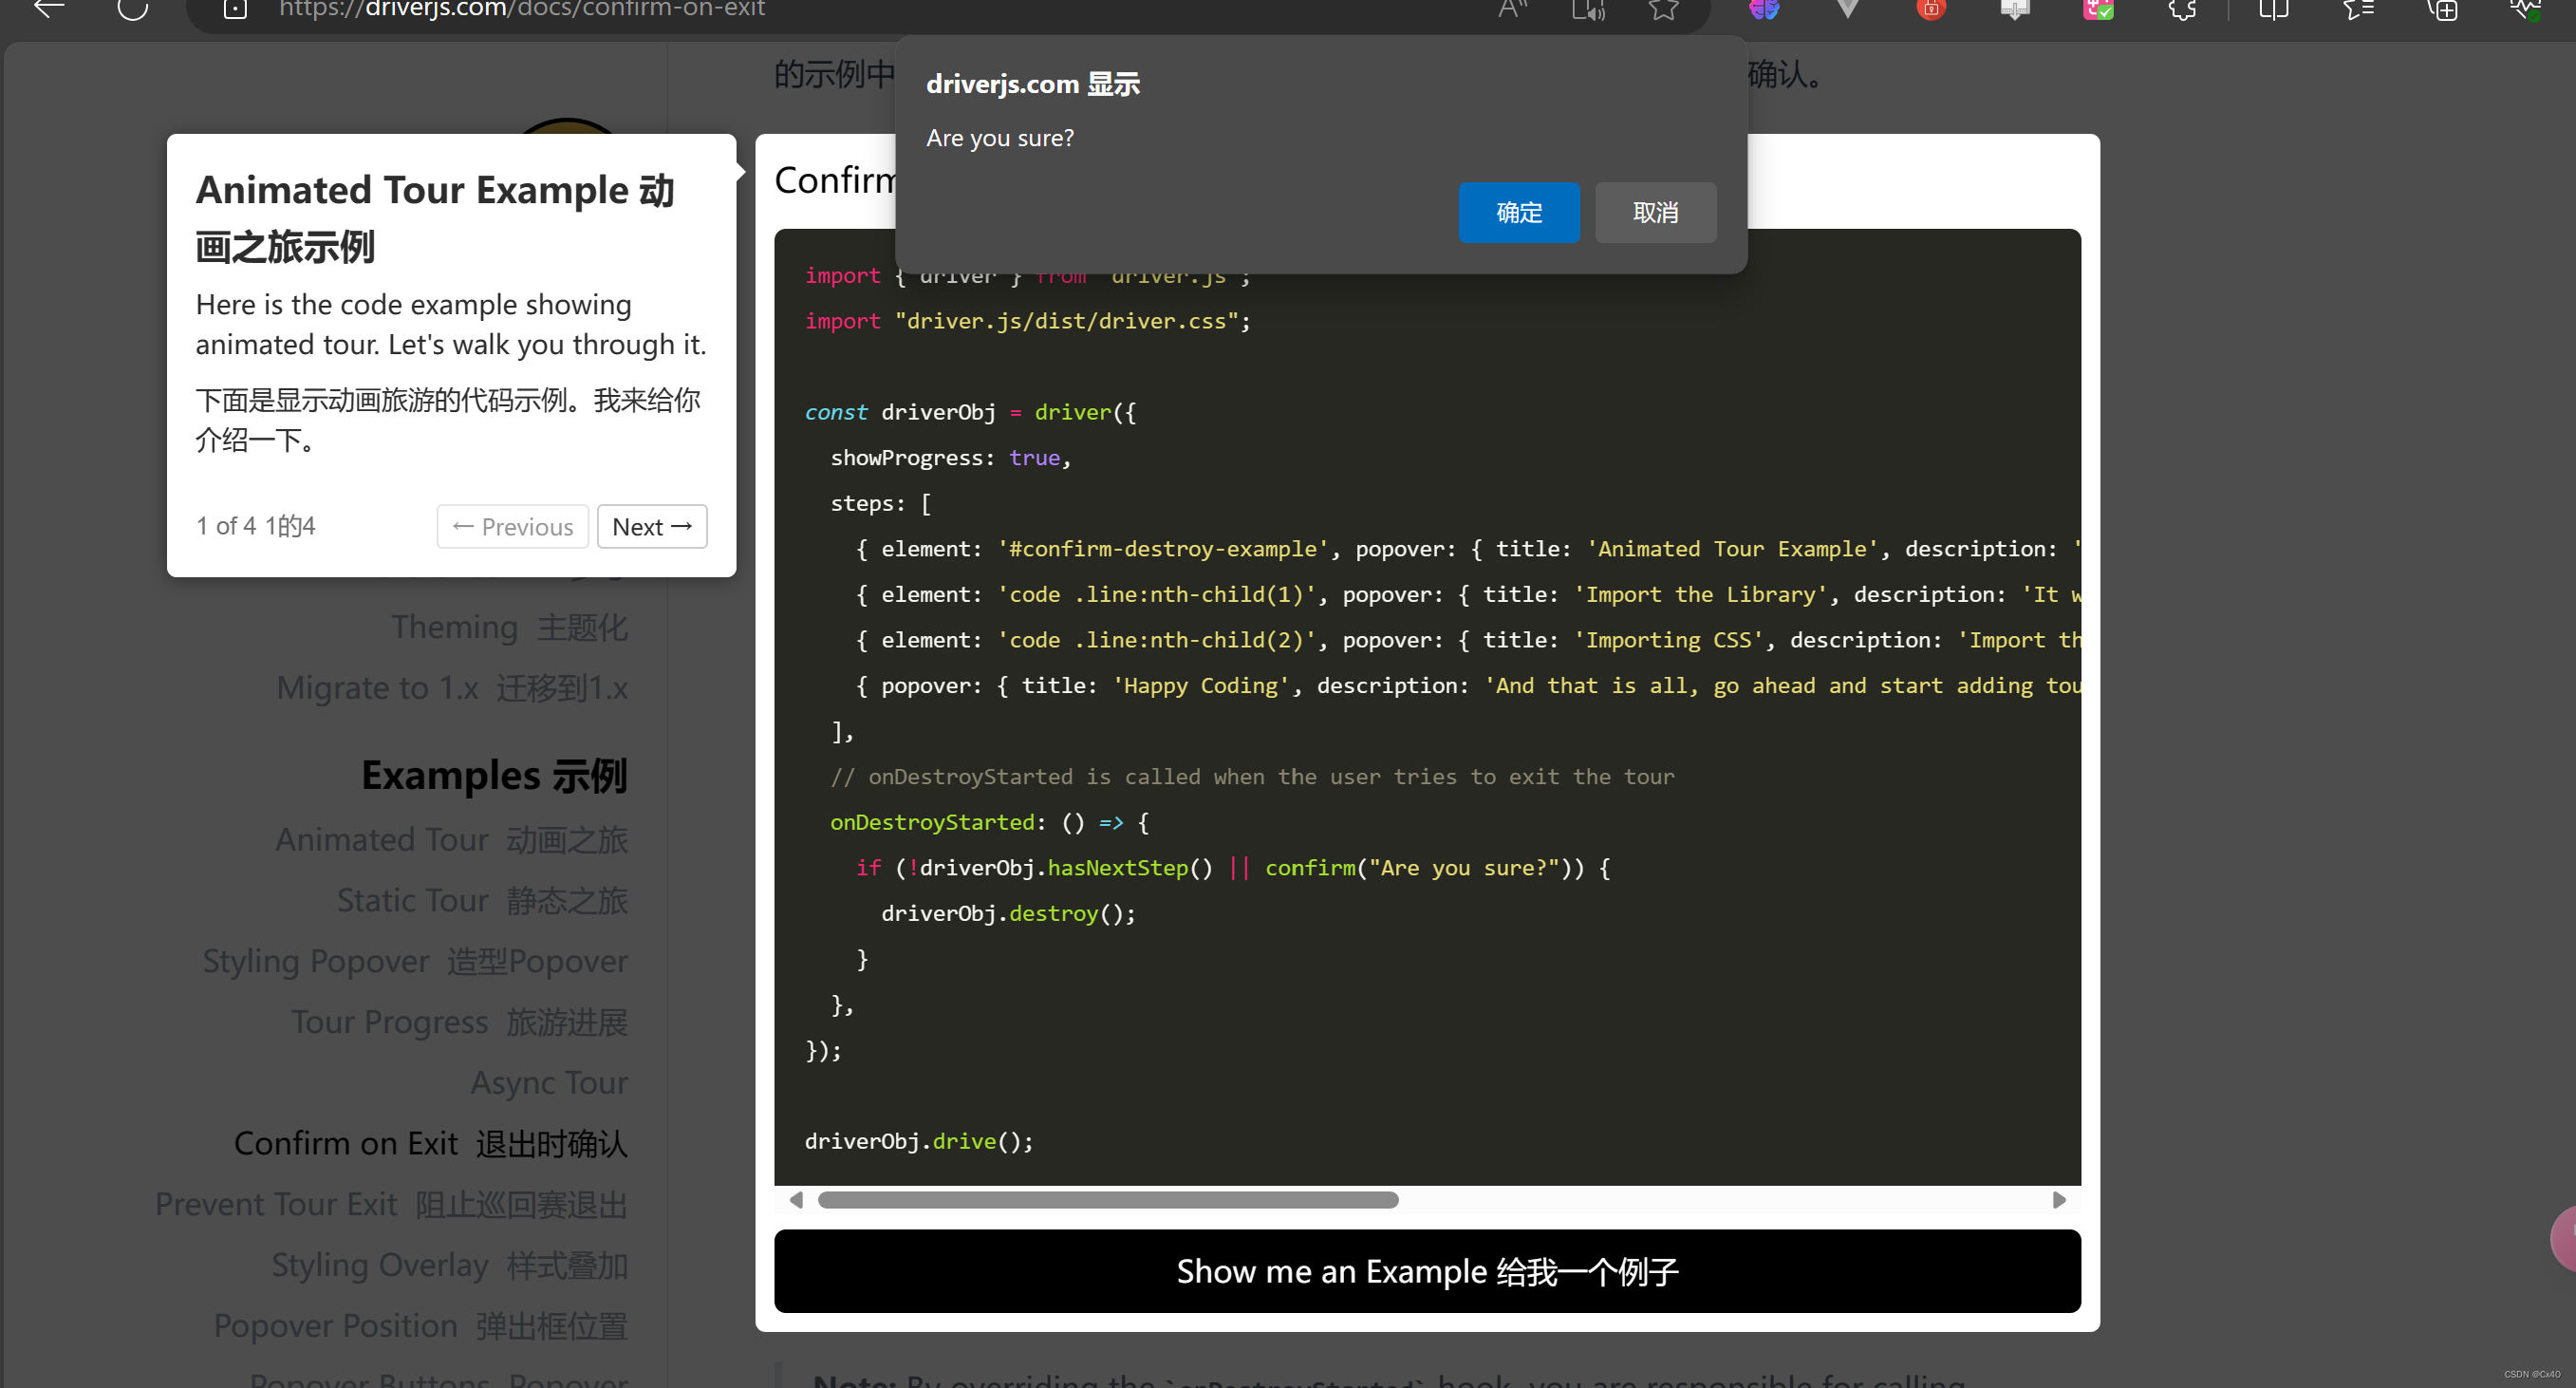Viewport: 2576px width, 1388px height.
Task: Click the code block's right scroll arrow
Action: 2058,1200
